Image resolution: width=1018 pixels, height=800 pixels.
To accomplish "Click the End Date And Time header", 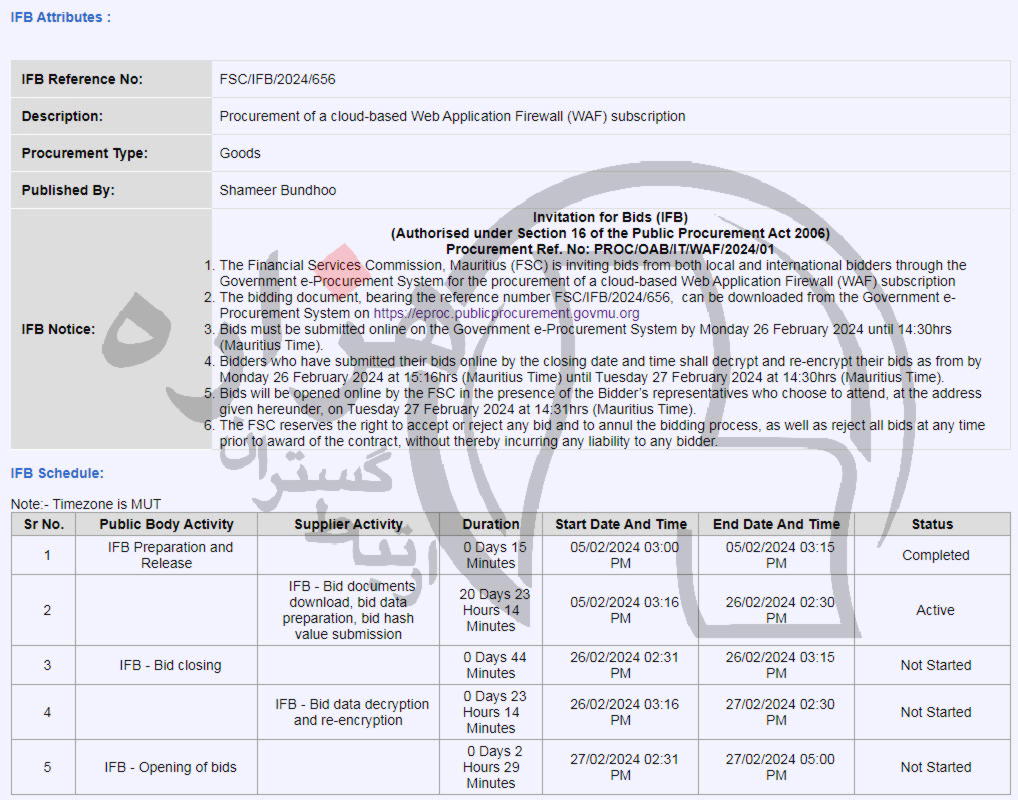I will [x=776, y=524].
